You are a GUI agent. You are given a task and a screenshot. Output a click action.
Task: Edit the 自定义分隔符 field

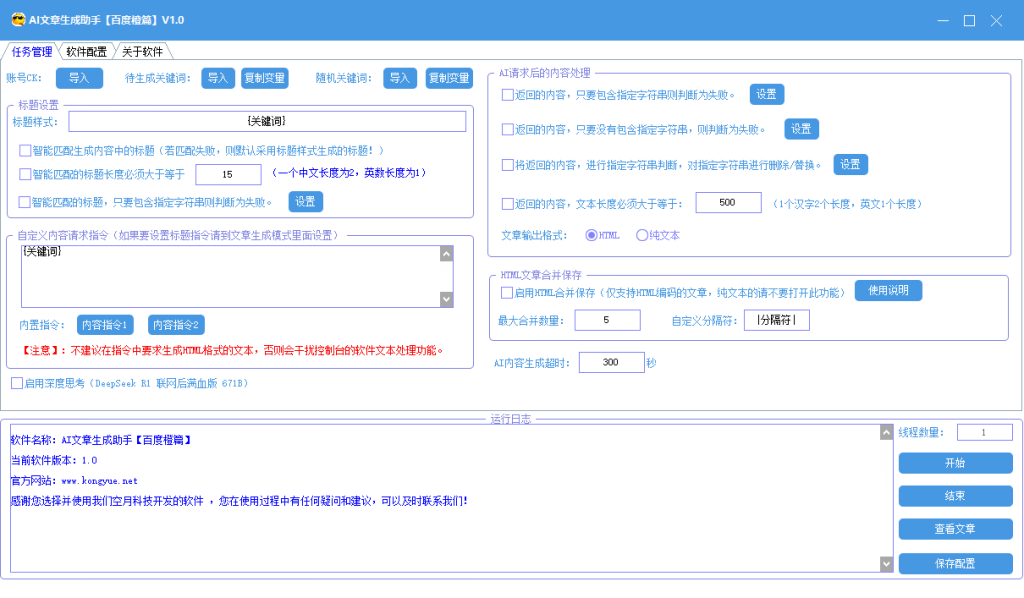[x=776, y=321]
